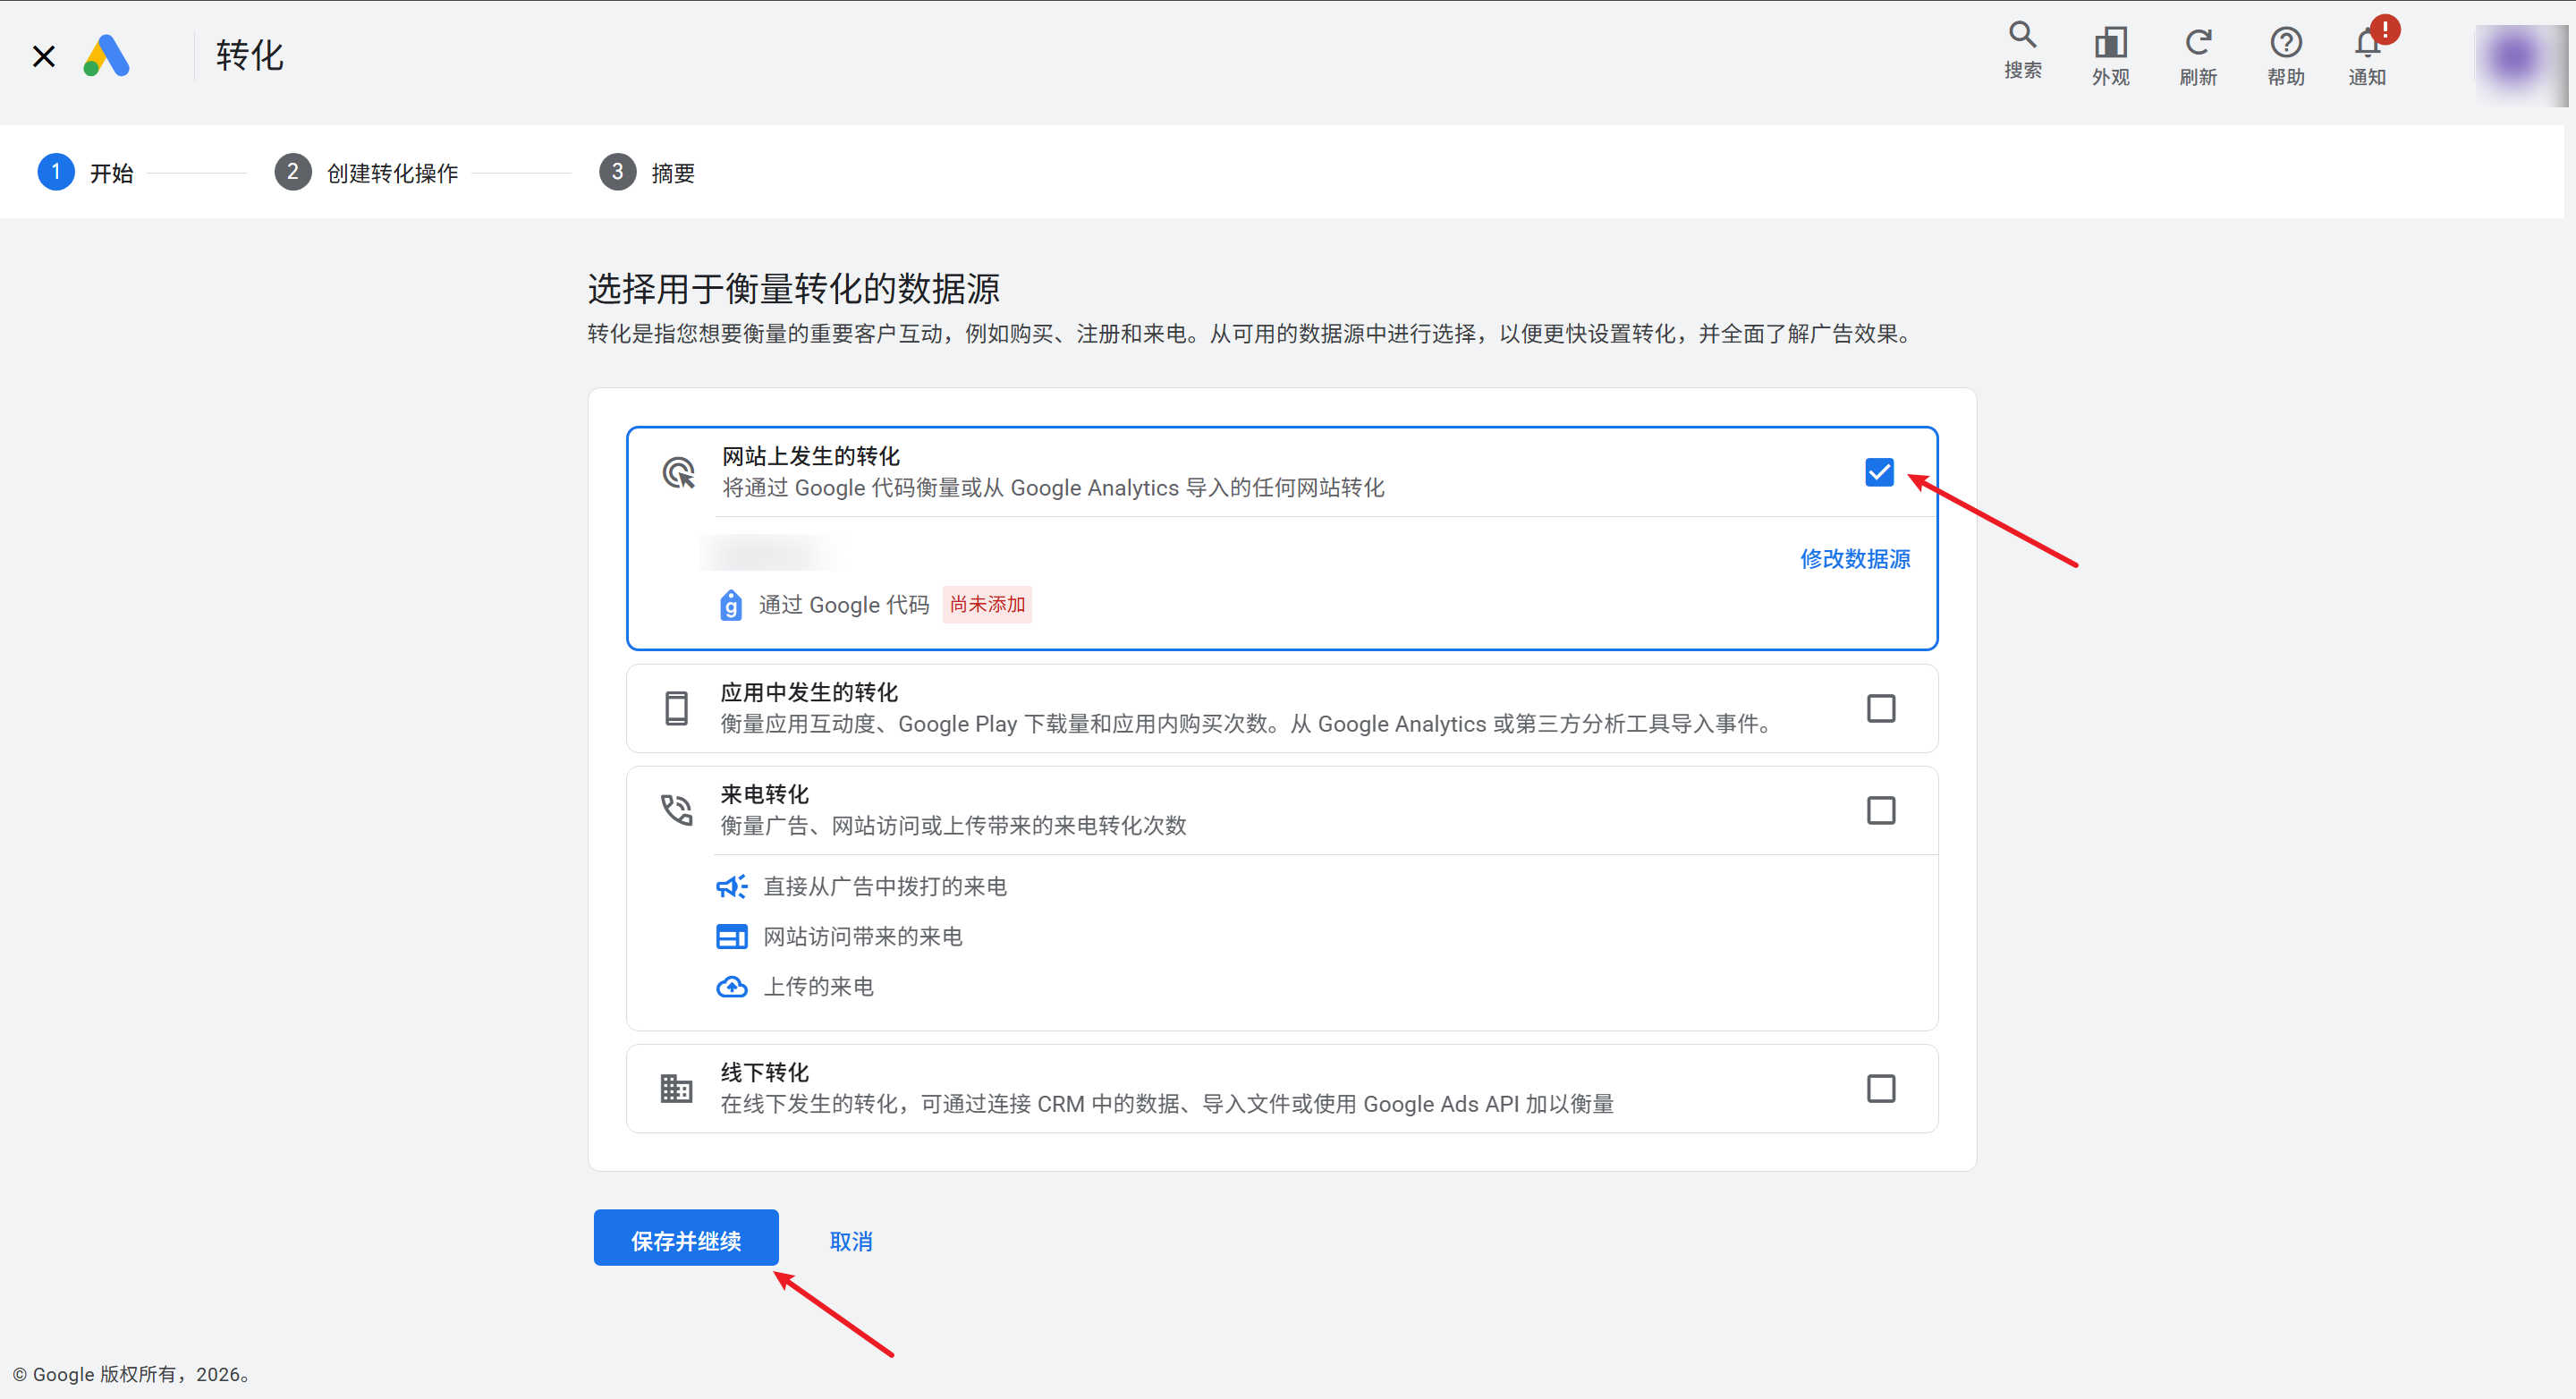Screen dimensions: 2576x1399
Task: Uncheck 网站上发生的转化 checkbox
Action: pos(1879,472)
